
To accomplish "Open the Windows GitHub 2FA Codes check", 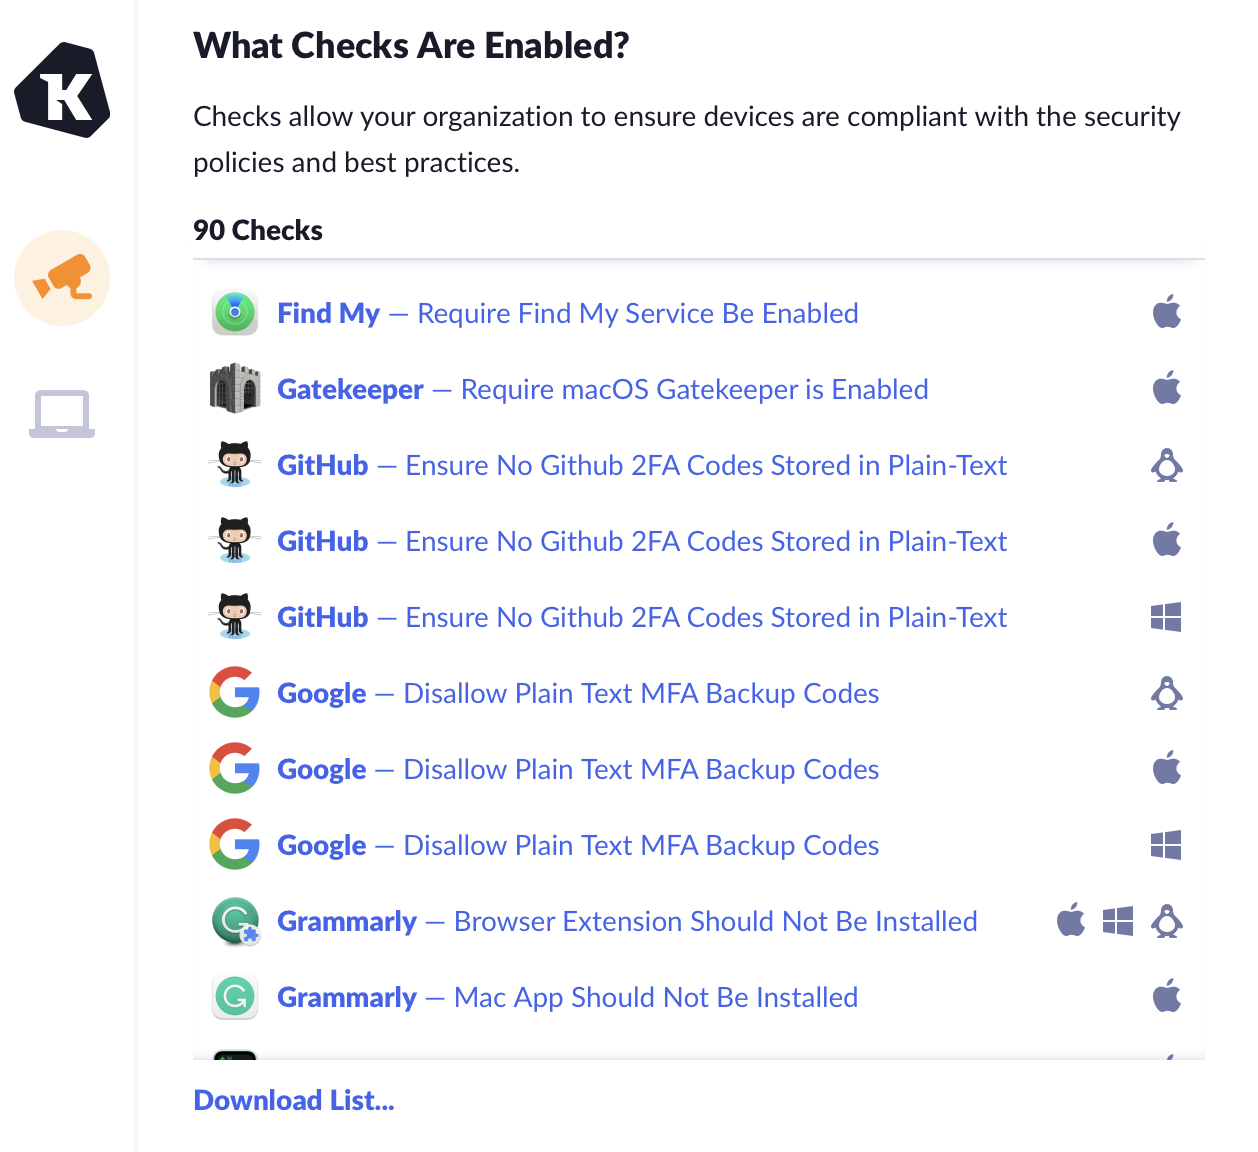I will click(x=641, y=618).
